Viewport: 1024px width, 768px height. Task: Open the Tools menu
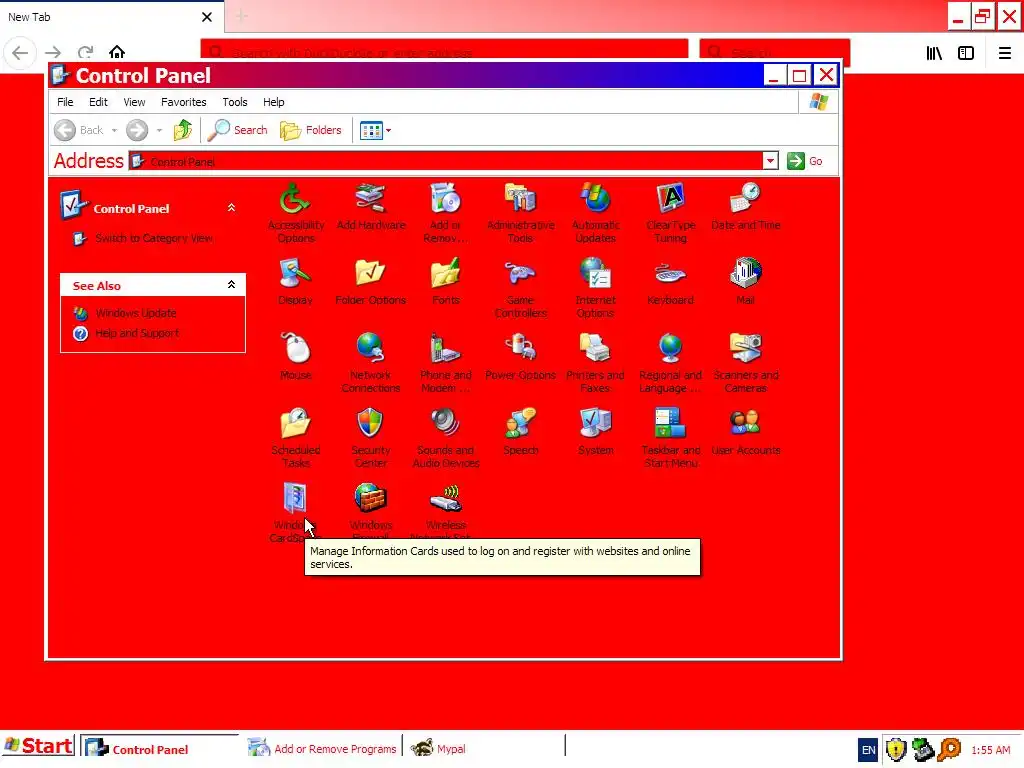coord(234,102)
